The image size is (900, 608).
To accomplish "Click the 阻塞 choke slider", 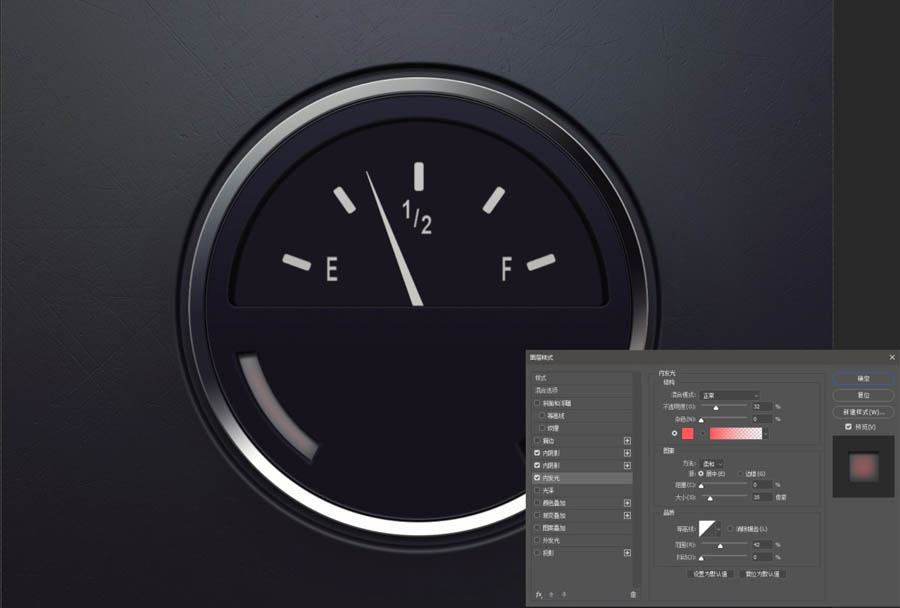I will [x=724, y=486].
